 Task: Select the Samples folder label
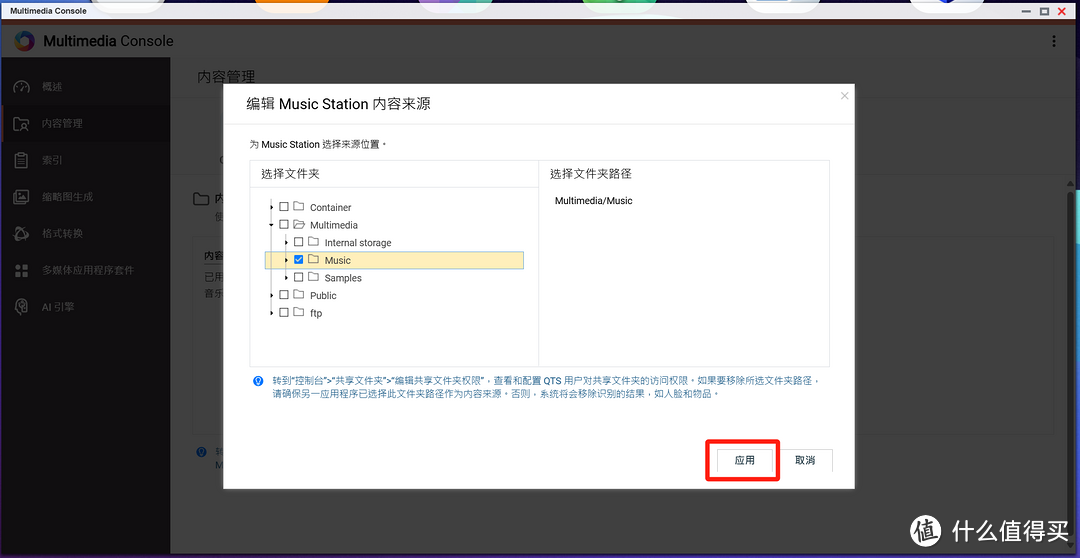(x=343, y=278)
